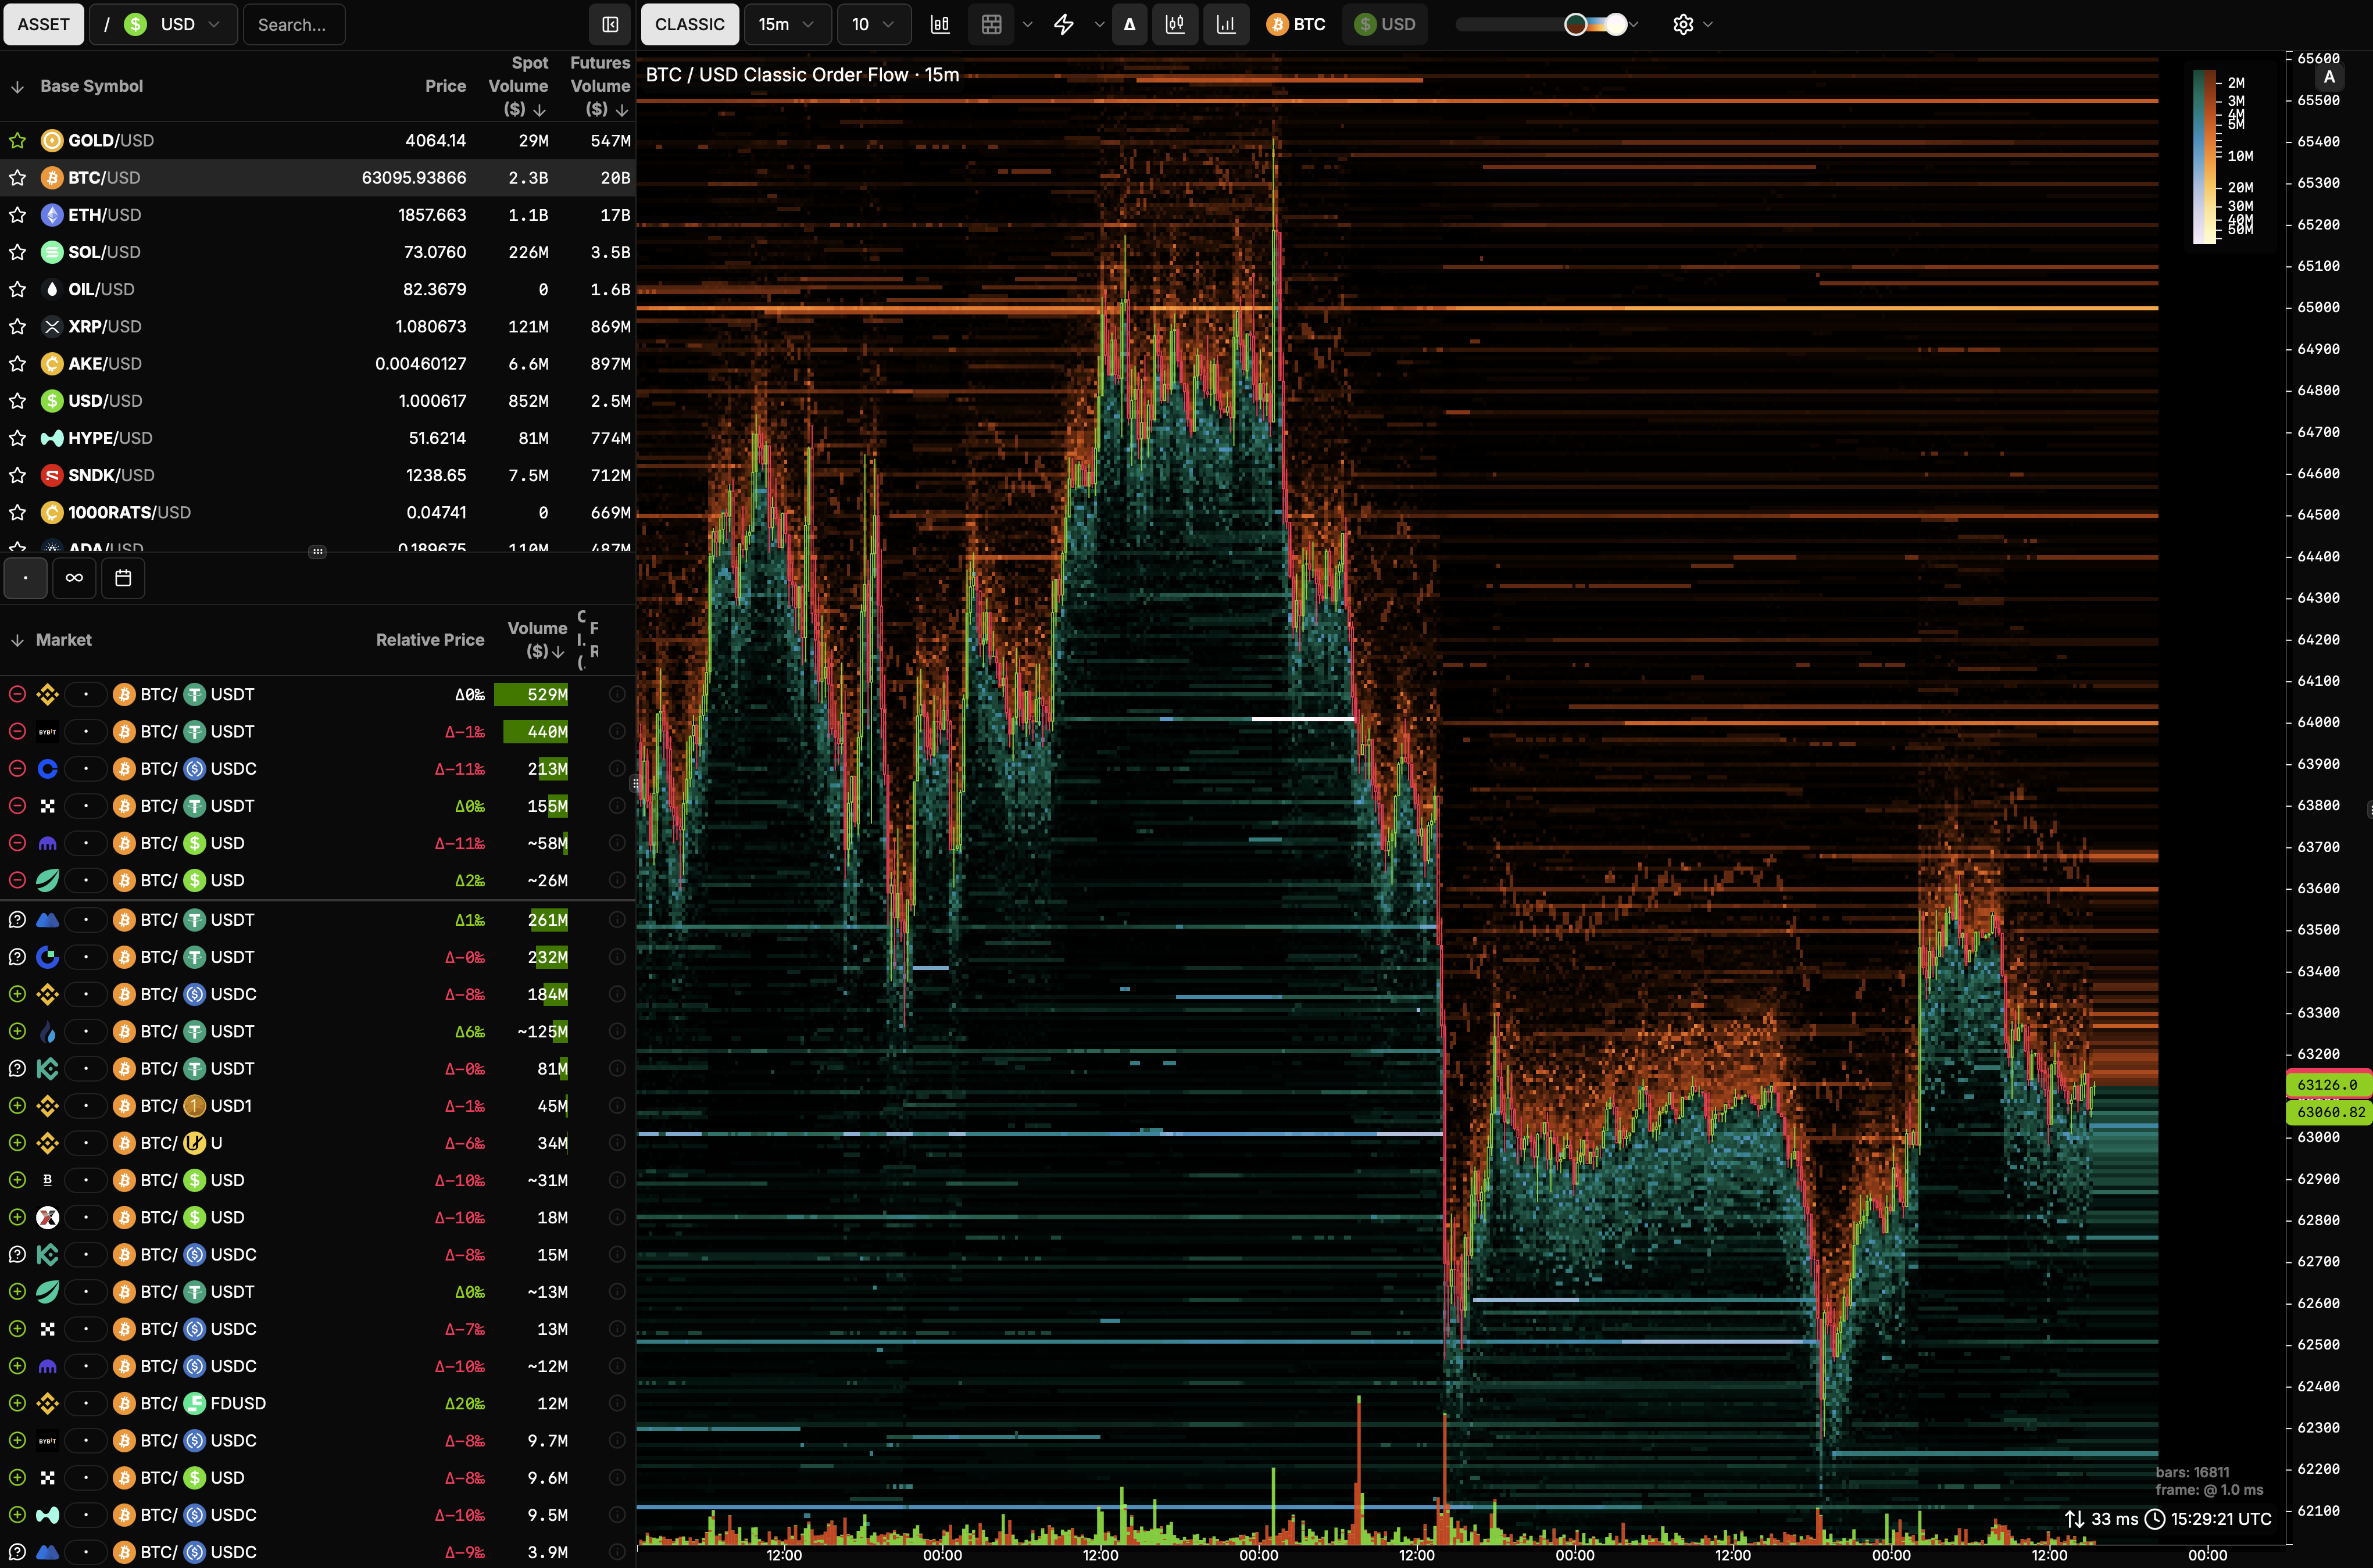Click info icon on 440M BTC/USDT row
Screen dimensions: 2373x1568
click(617, 731)
